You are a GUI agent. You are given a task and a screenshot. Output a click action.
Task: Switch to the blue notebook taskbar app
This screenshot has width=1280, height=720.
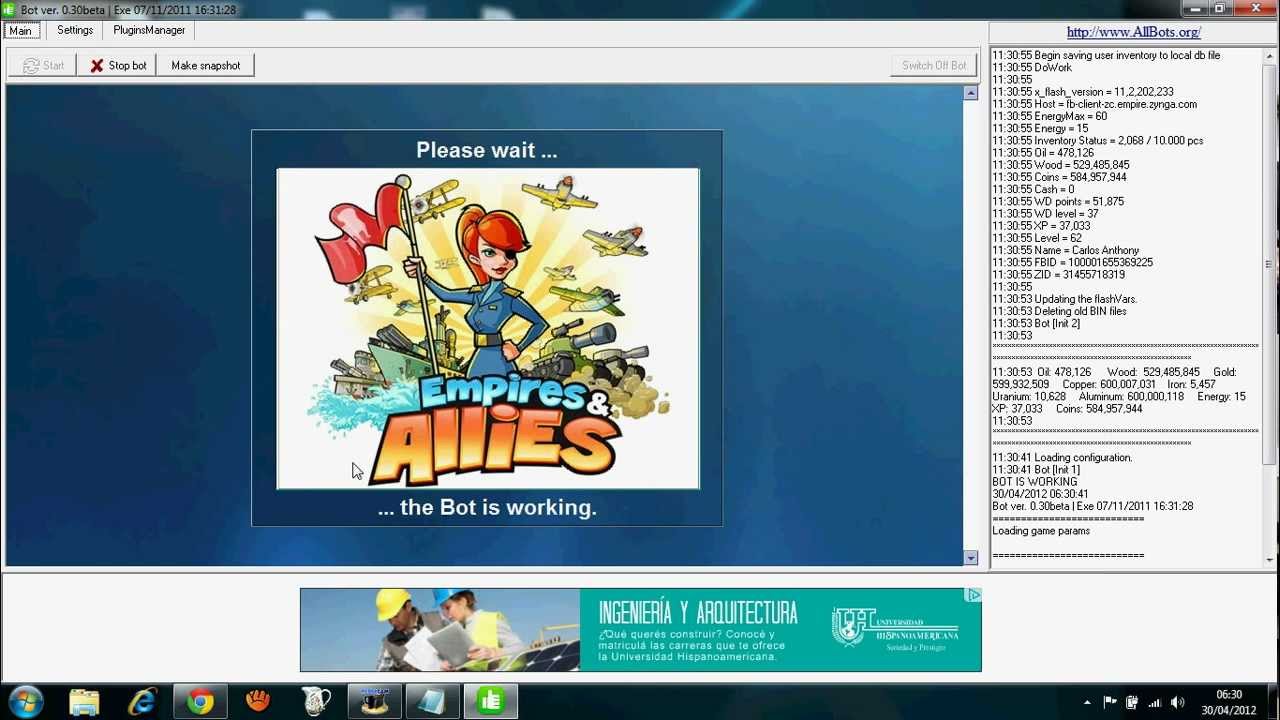[x=432, y=701]
